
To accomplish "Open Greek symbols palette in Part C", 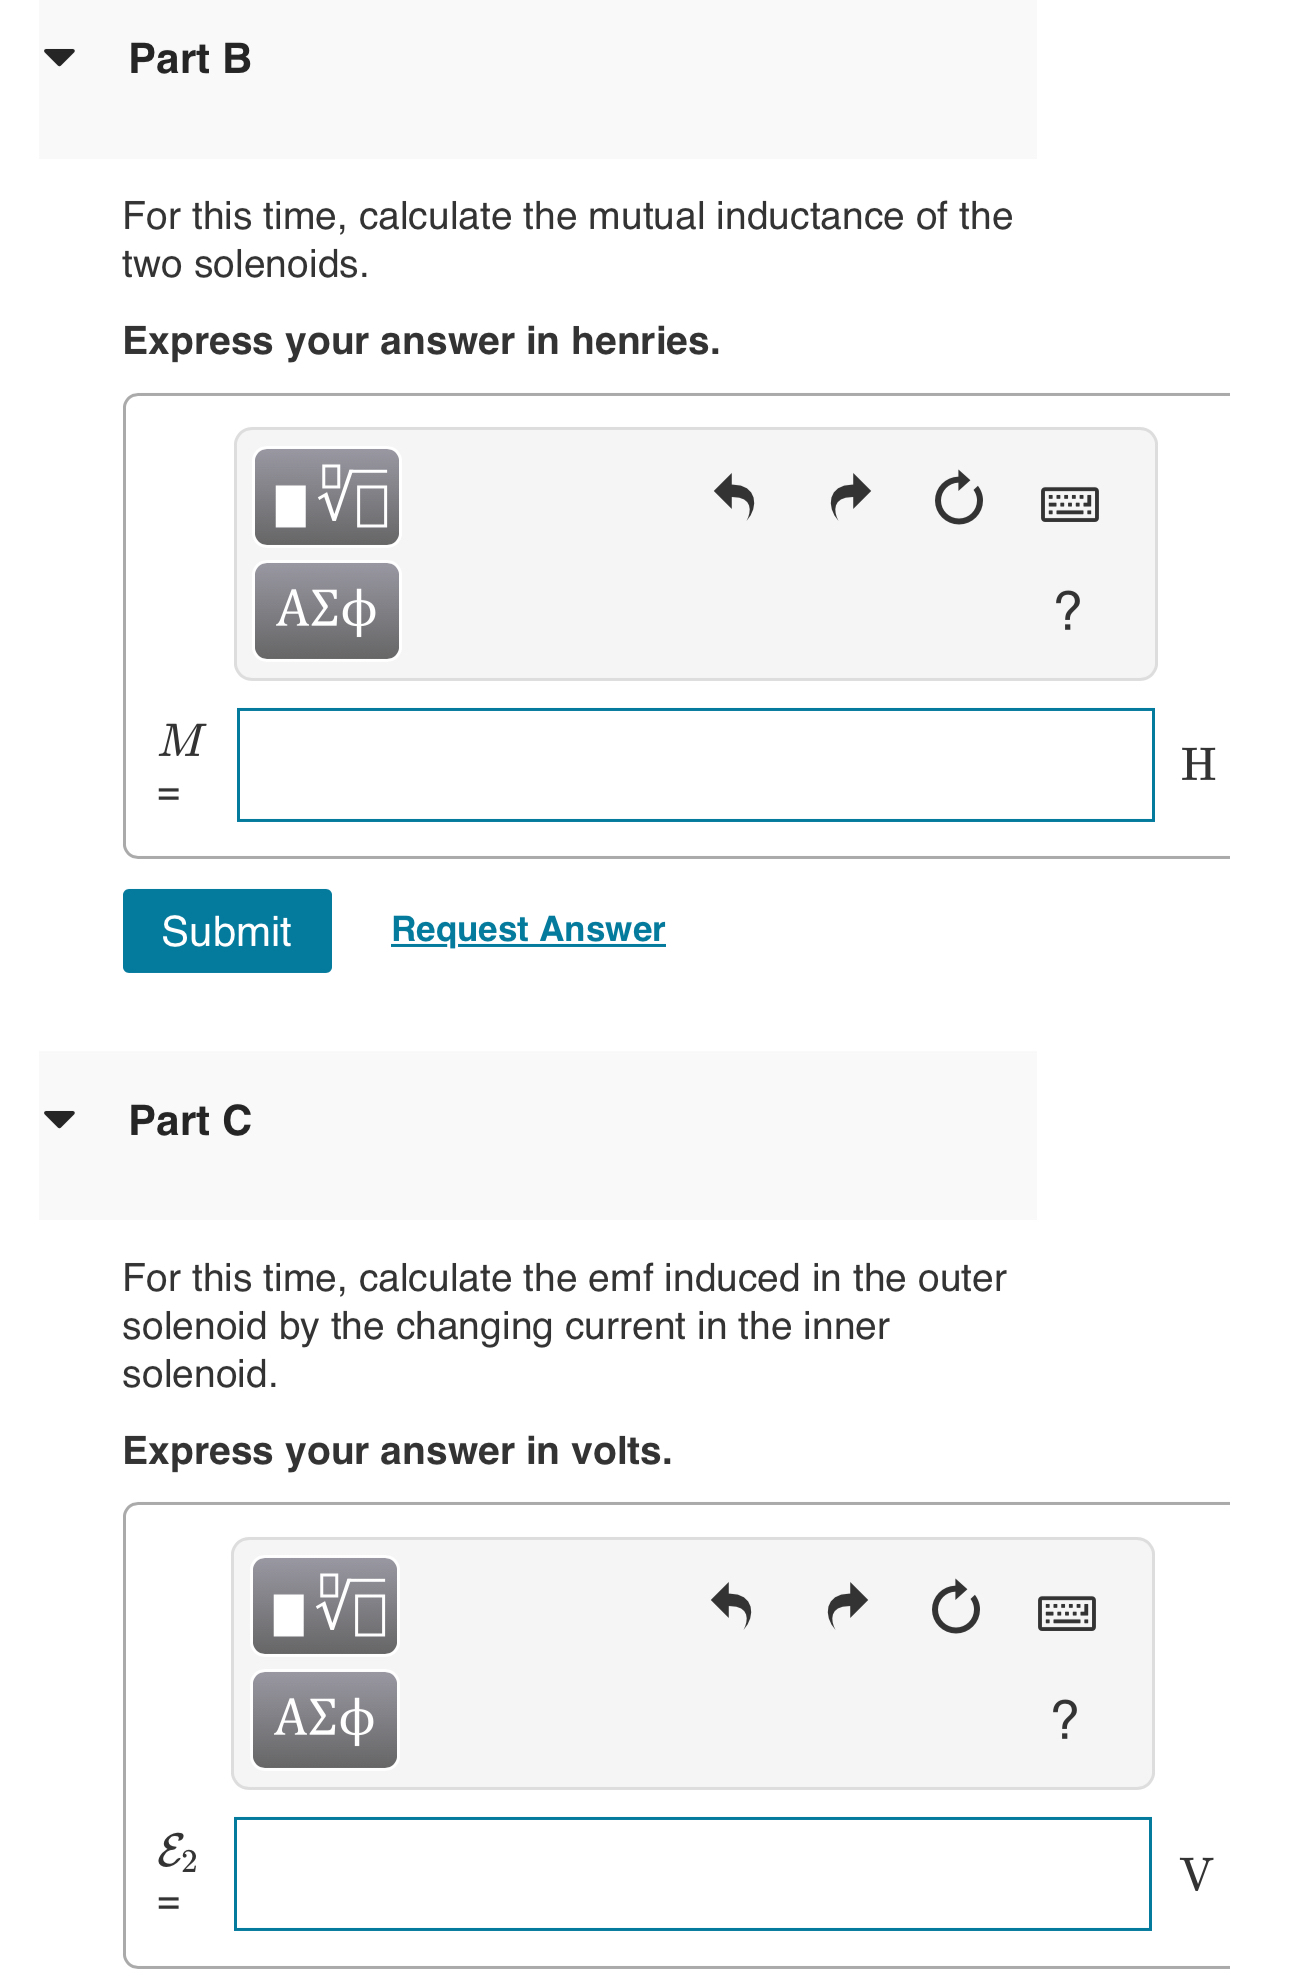I will pos(325,1719).
